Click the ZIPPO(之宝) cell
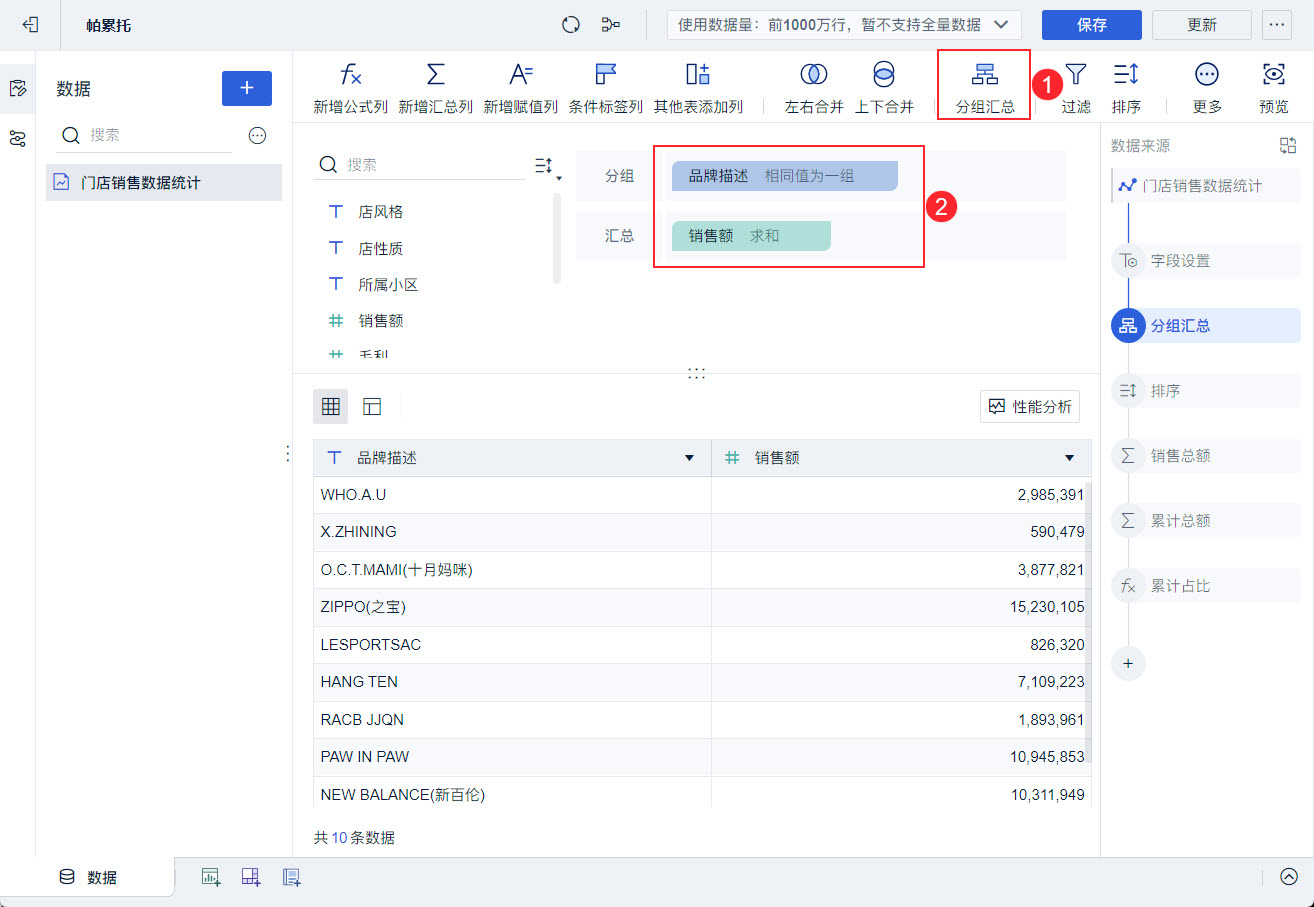This screenshot has height=907, width=1314. [512, 607]
